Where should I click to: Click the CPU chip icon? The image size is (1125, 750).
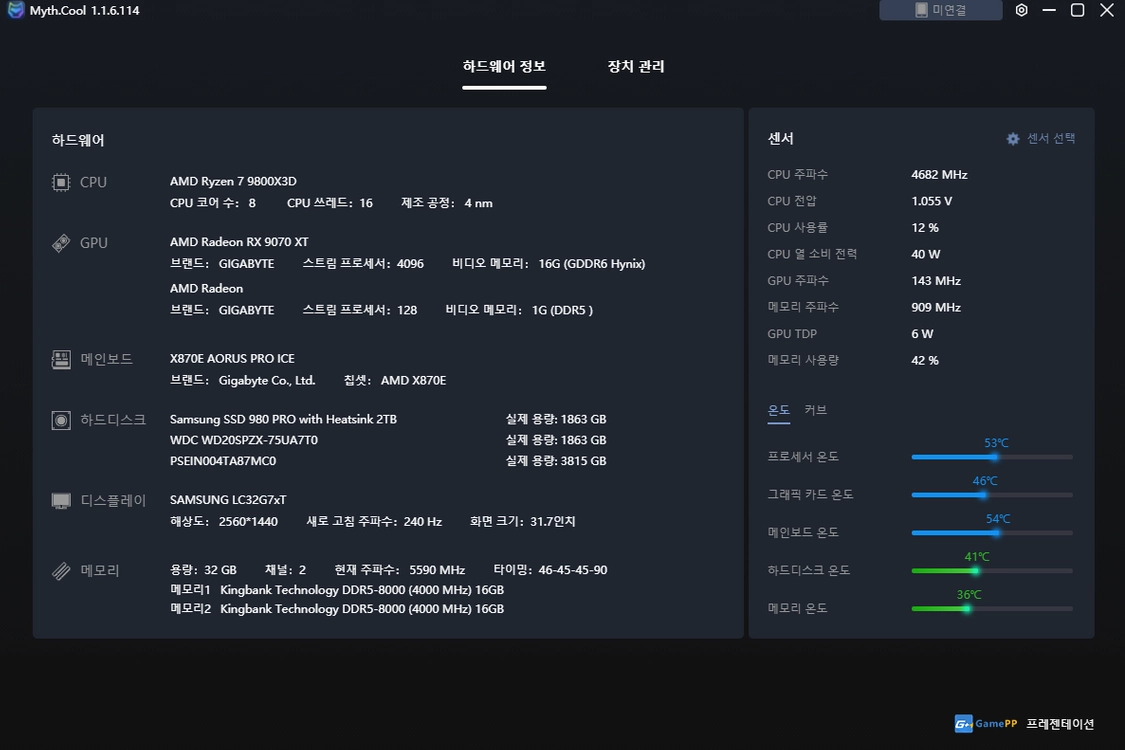point(61,182)
